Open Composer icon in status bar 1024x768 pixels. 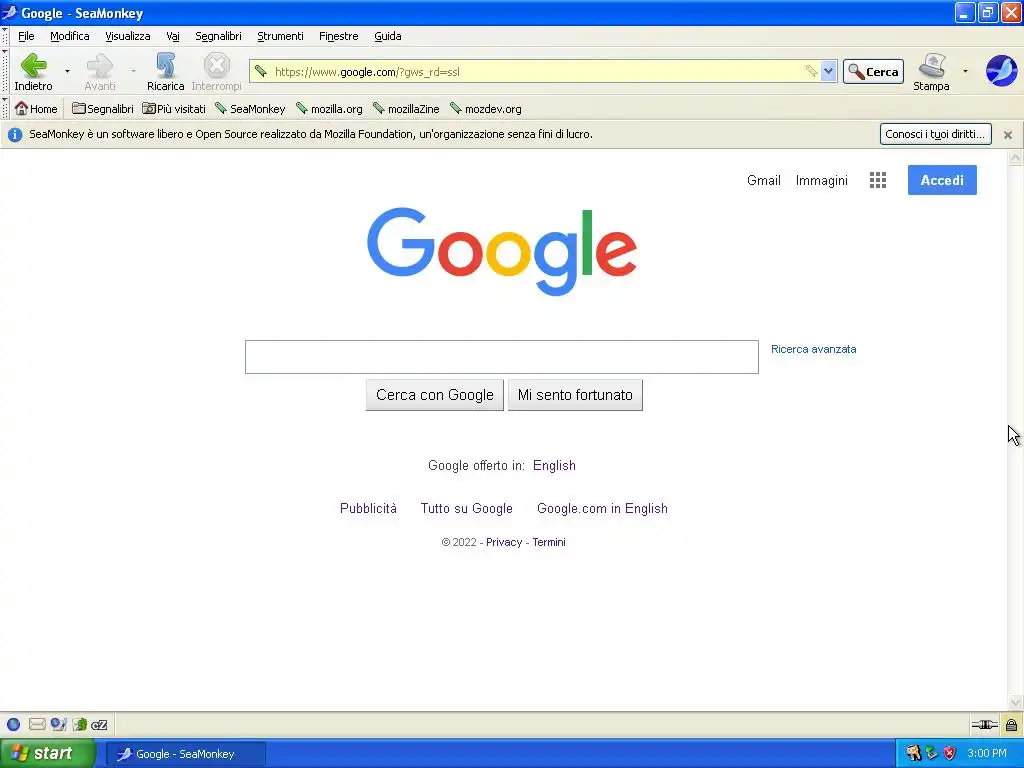(x=59, y=724)
